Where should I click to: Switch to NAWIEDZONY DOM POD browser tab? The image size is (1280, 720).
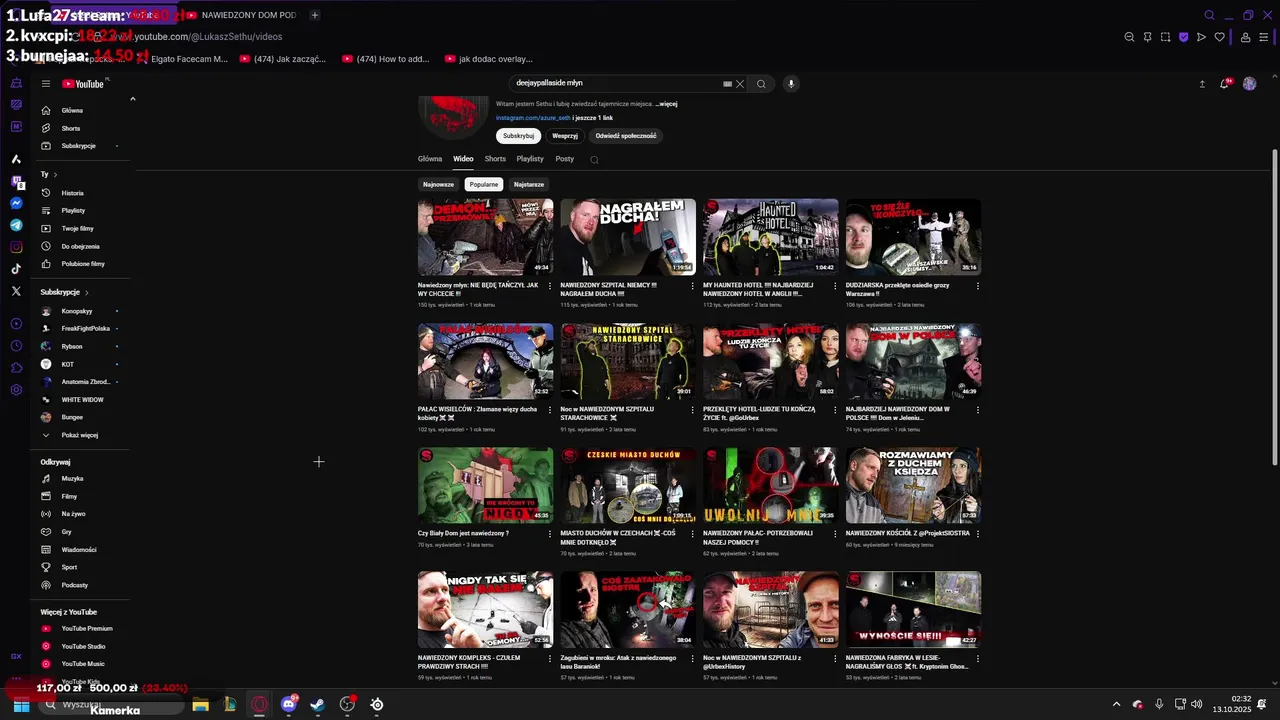pyautogui.click(x=242, y=15)
